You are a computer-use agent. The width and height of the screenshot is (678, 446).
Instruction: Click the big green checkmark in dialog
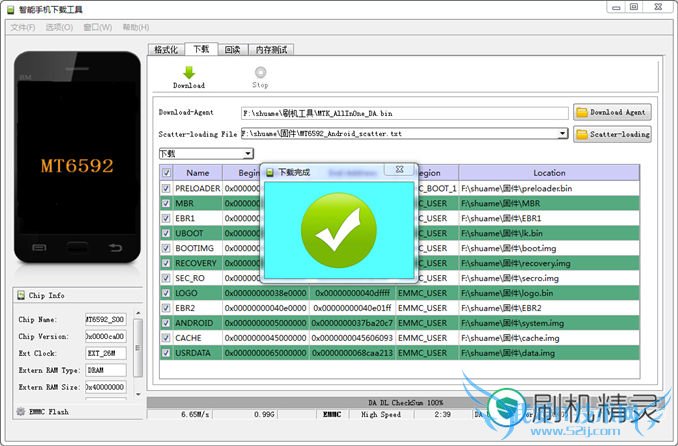[339, 230]
